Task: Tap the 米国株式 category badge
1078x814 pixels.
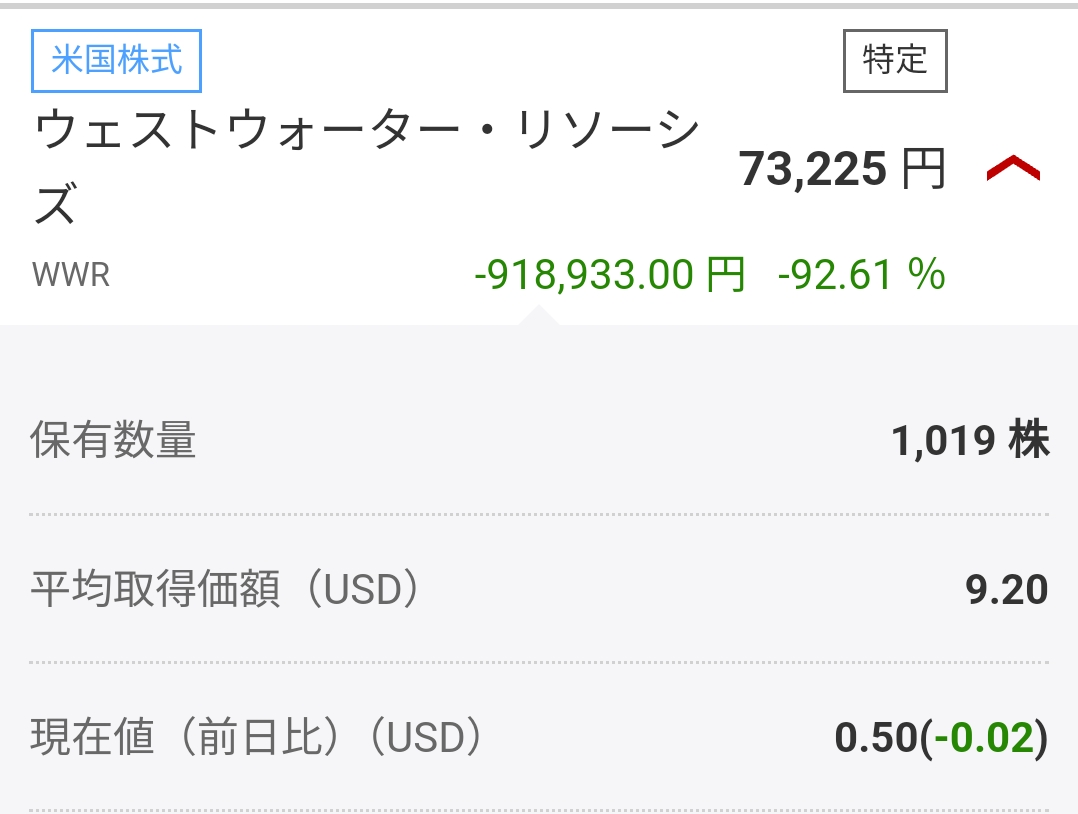Action: pyautogui.click(x=117, y=60)
